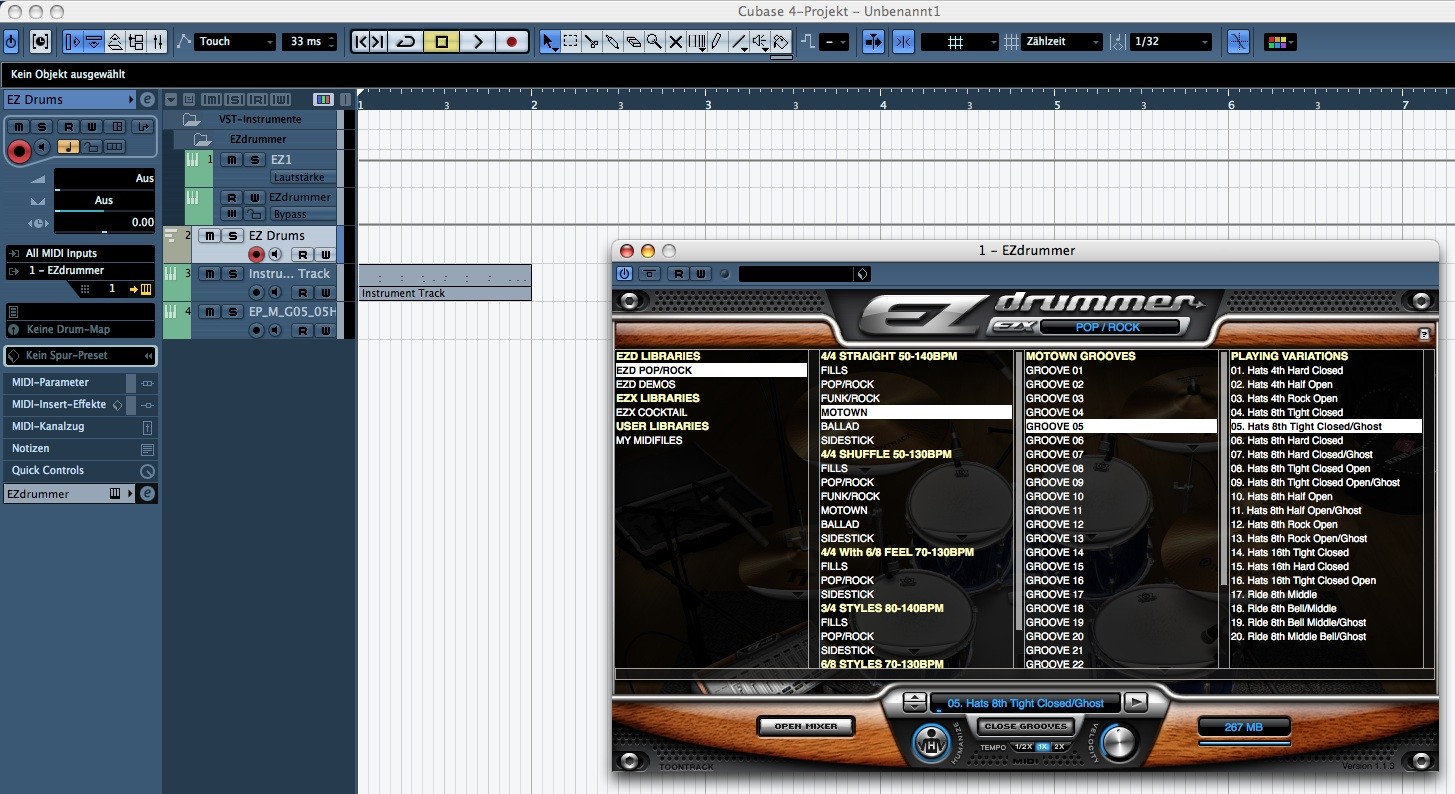
Task: Toggle Snap to Zero Crossing
Action: click(1238, 42)
